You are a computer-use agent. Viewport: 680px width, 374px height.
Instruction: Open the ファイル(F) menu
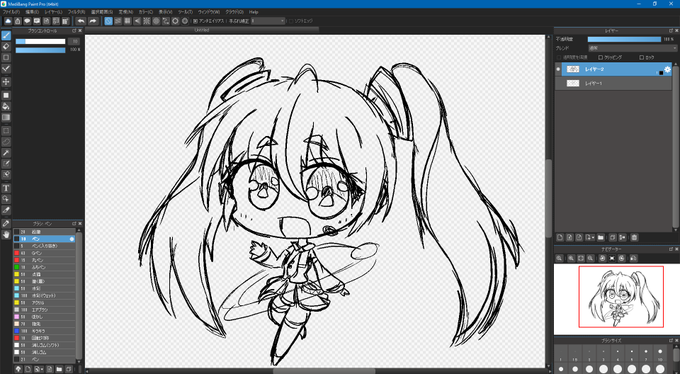coord(11,12)
